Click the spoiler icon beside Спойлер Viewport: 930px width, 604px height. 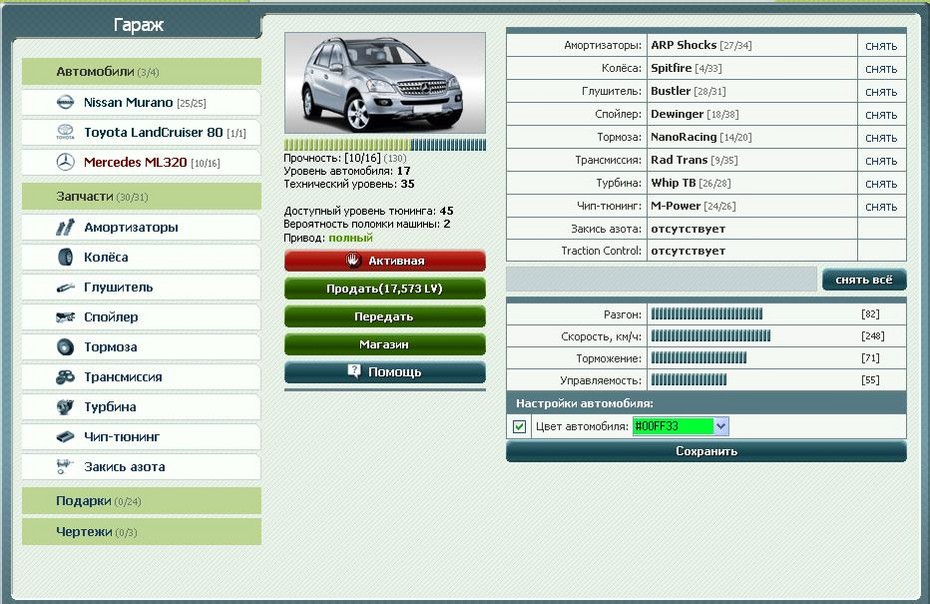tap(65, 317)
